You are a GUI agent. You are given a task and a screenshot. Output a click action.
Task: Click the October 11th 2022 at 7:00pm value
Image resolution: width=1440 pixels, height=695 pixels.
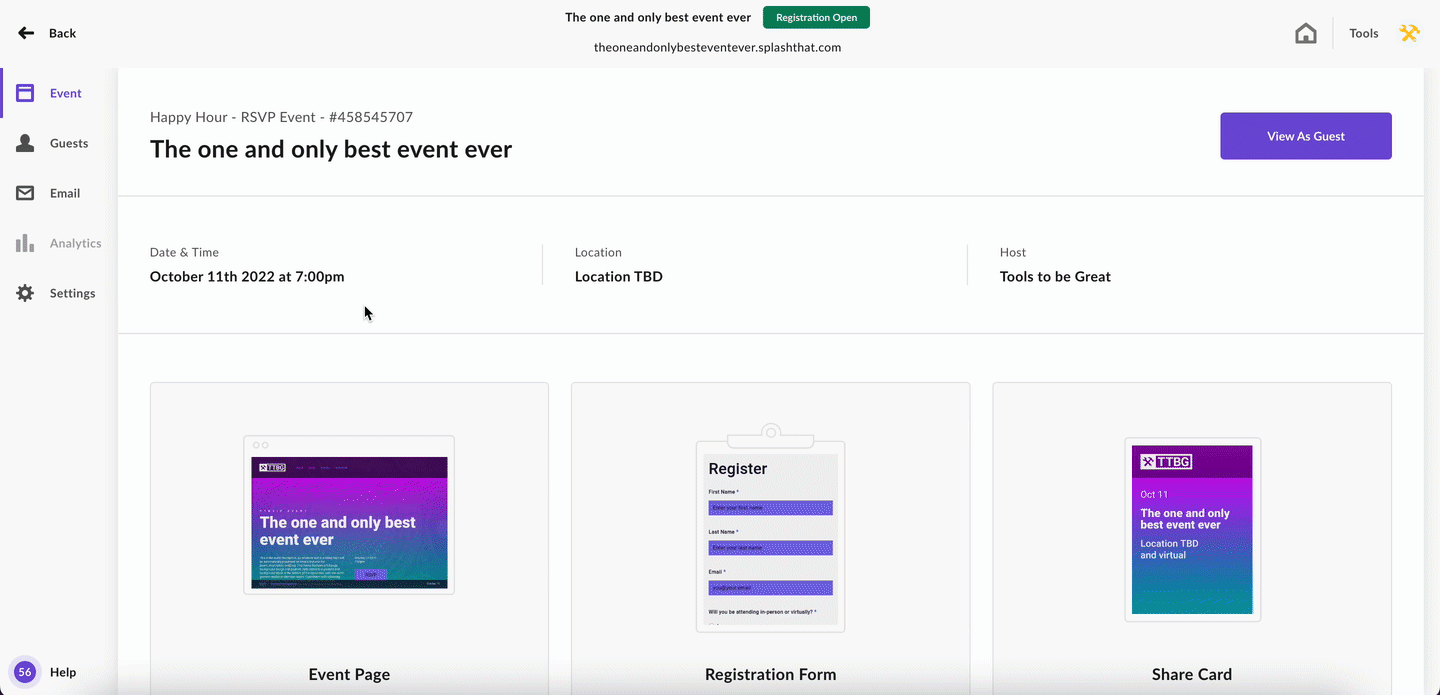click(x=247, y=276)
